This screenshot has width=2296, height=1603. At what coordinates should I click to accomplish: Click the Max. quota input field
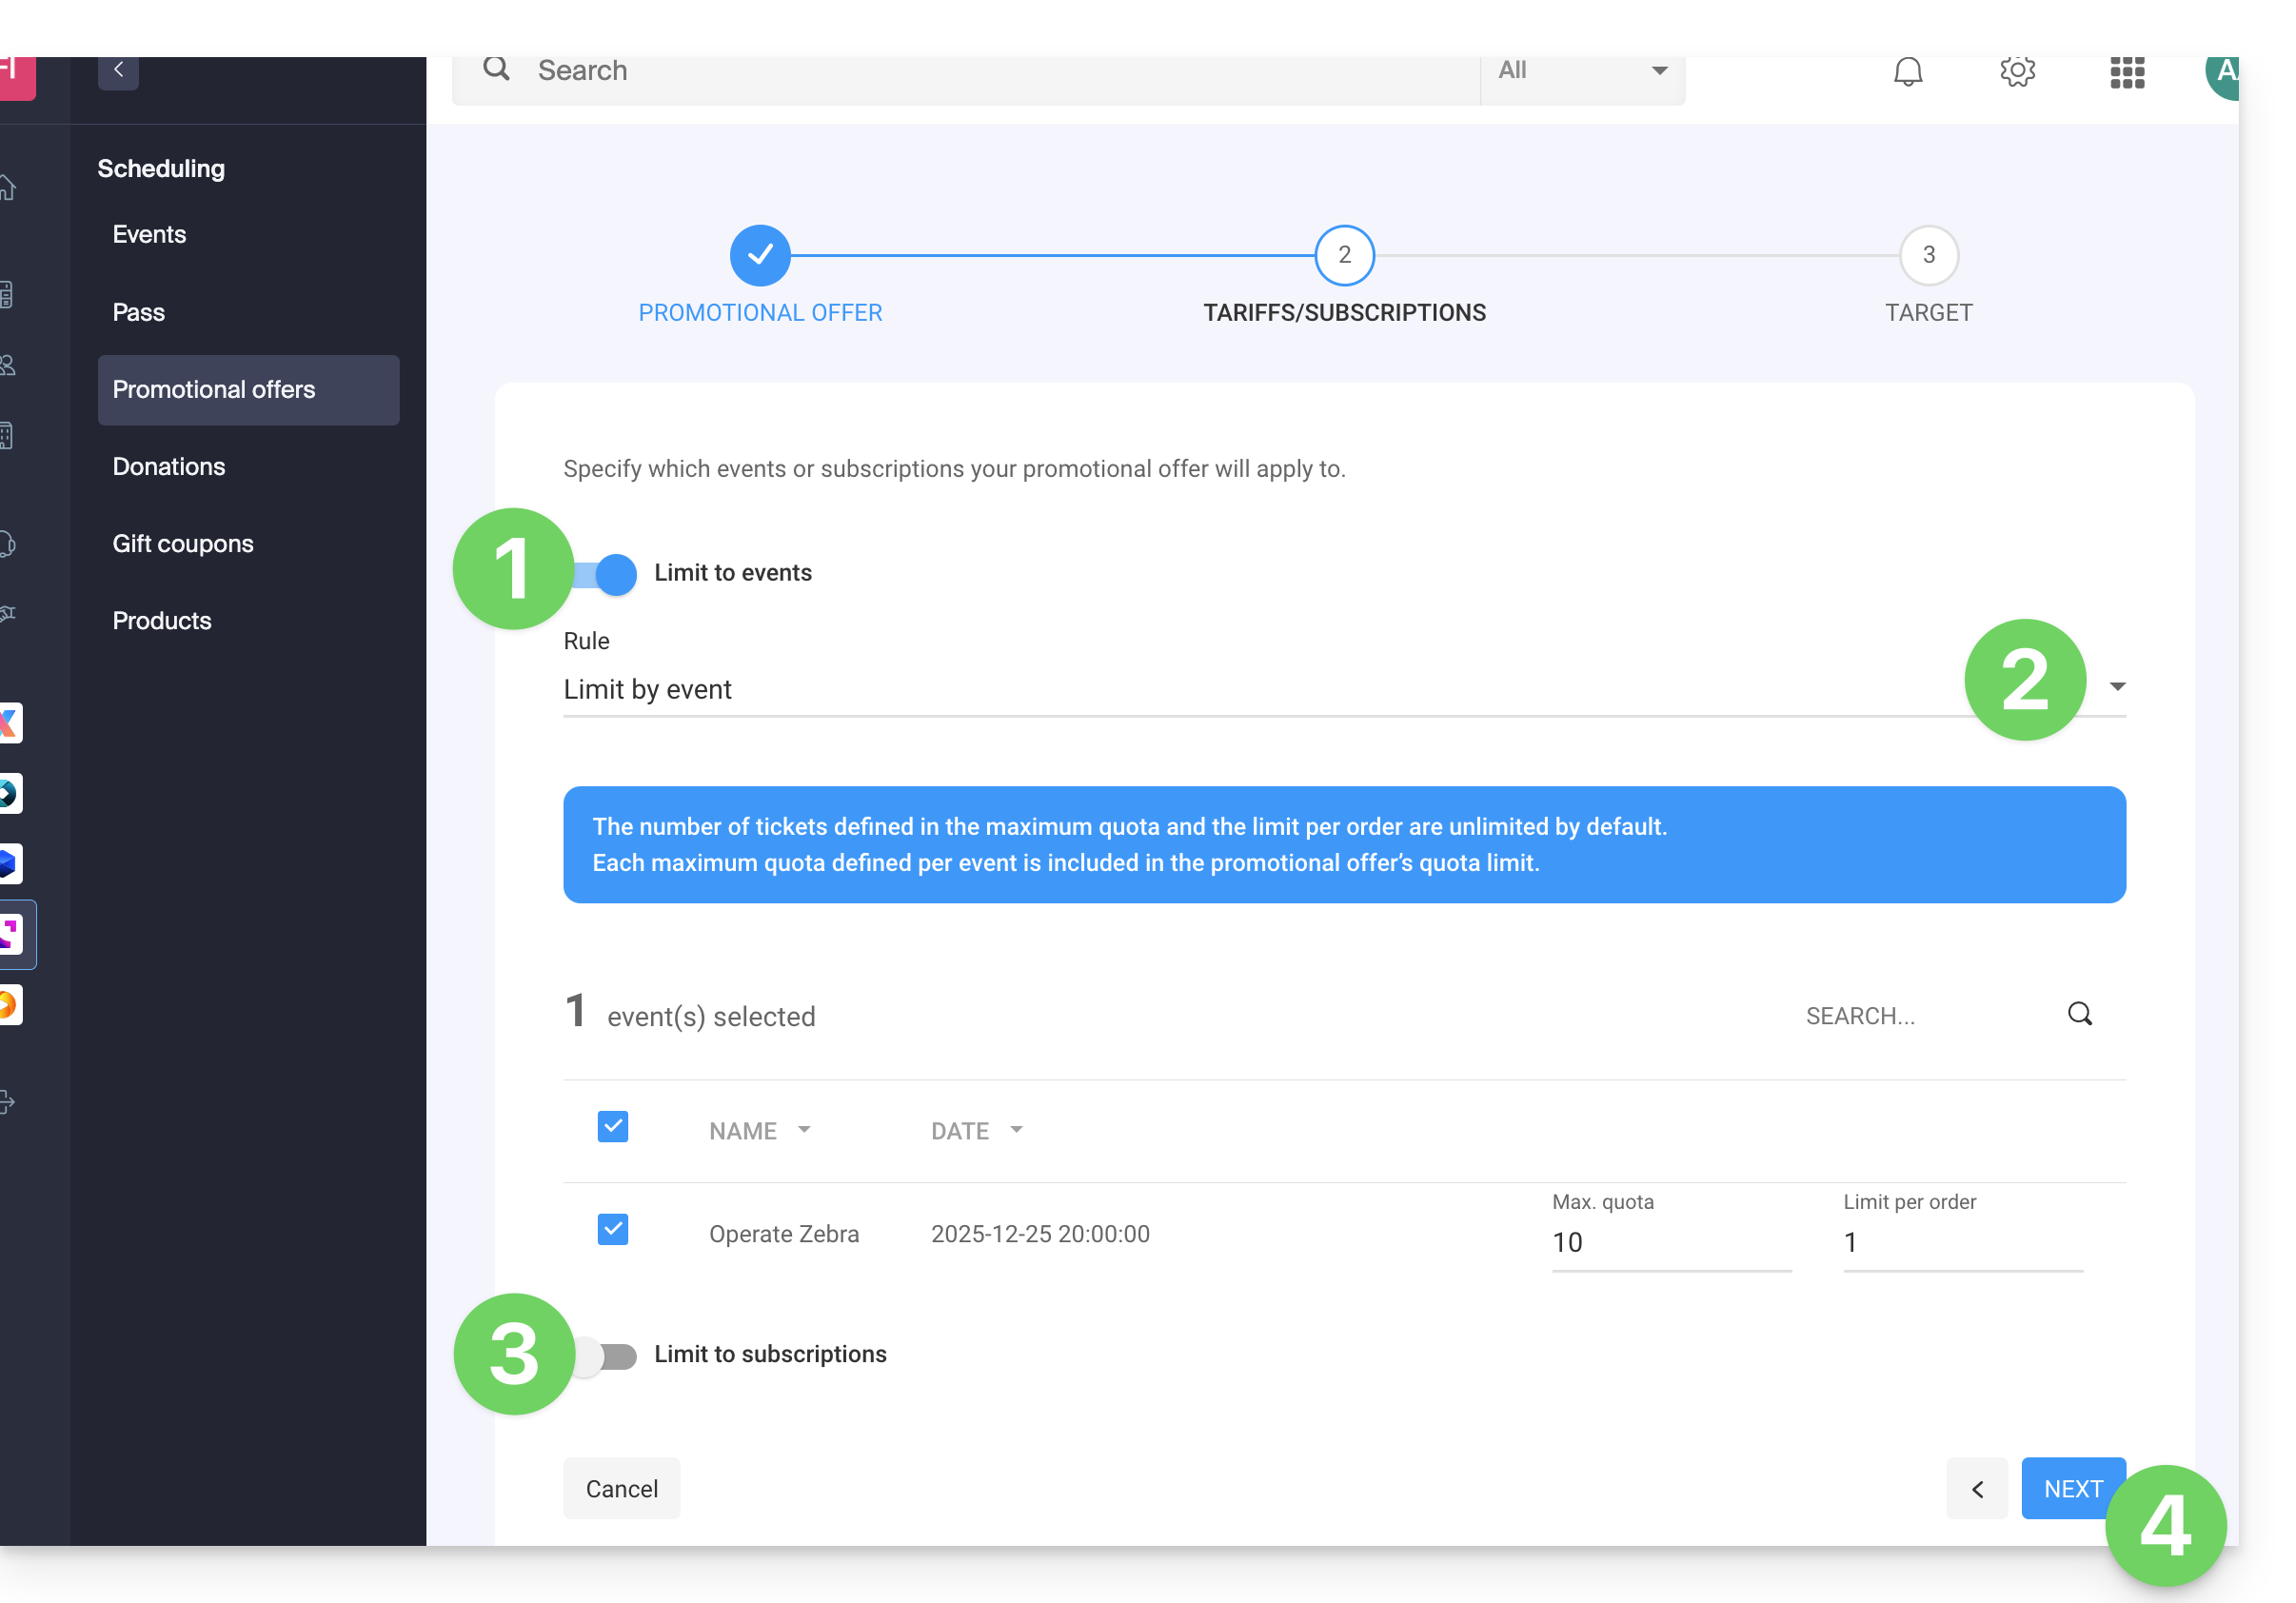coord(1670,1243)
